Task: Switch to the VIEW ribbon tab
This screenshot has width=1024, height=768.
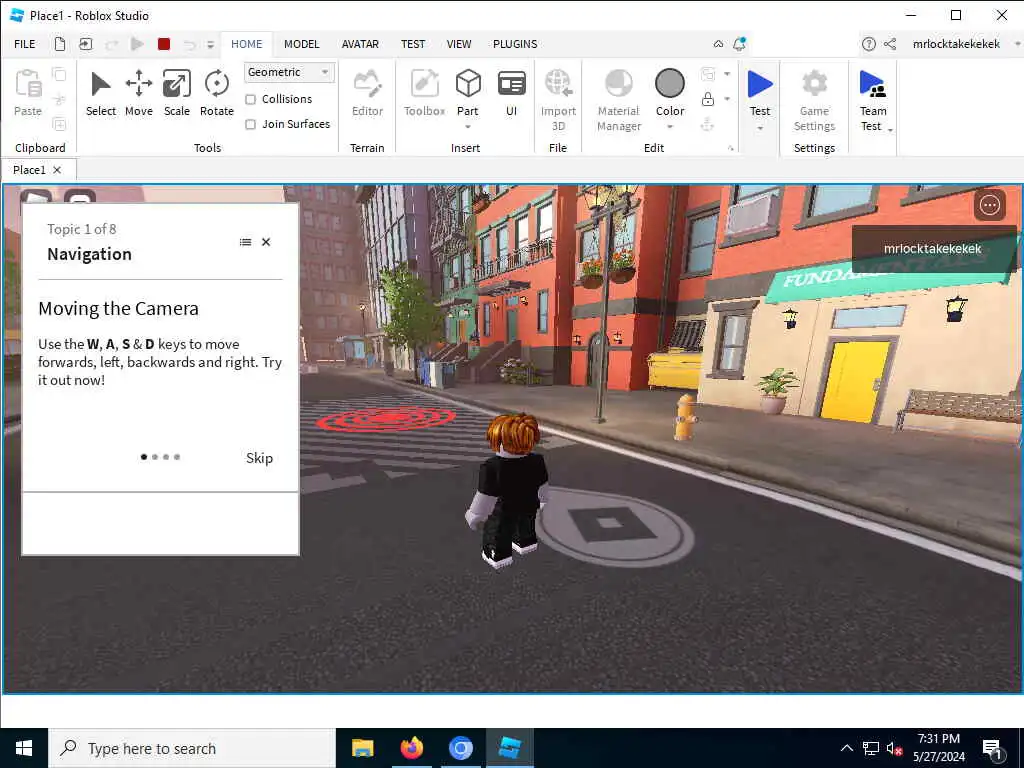Action: 458,44
